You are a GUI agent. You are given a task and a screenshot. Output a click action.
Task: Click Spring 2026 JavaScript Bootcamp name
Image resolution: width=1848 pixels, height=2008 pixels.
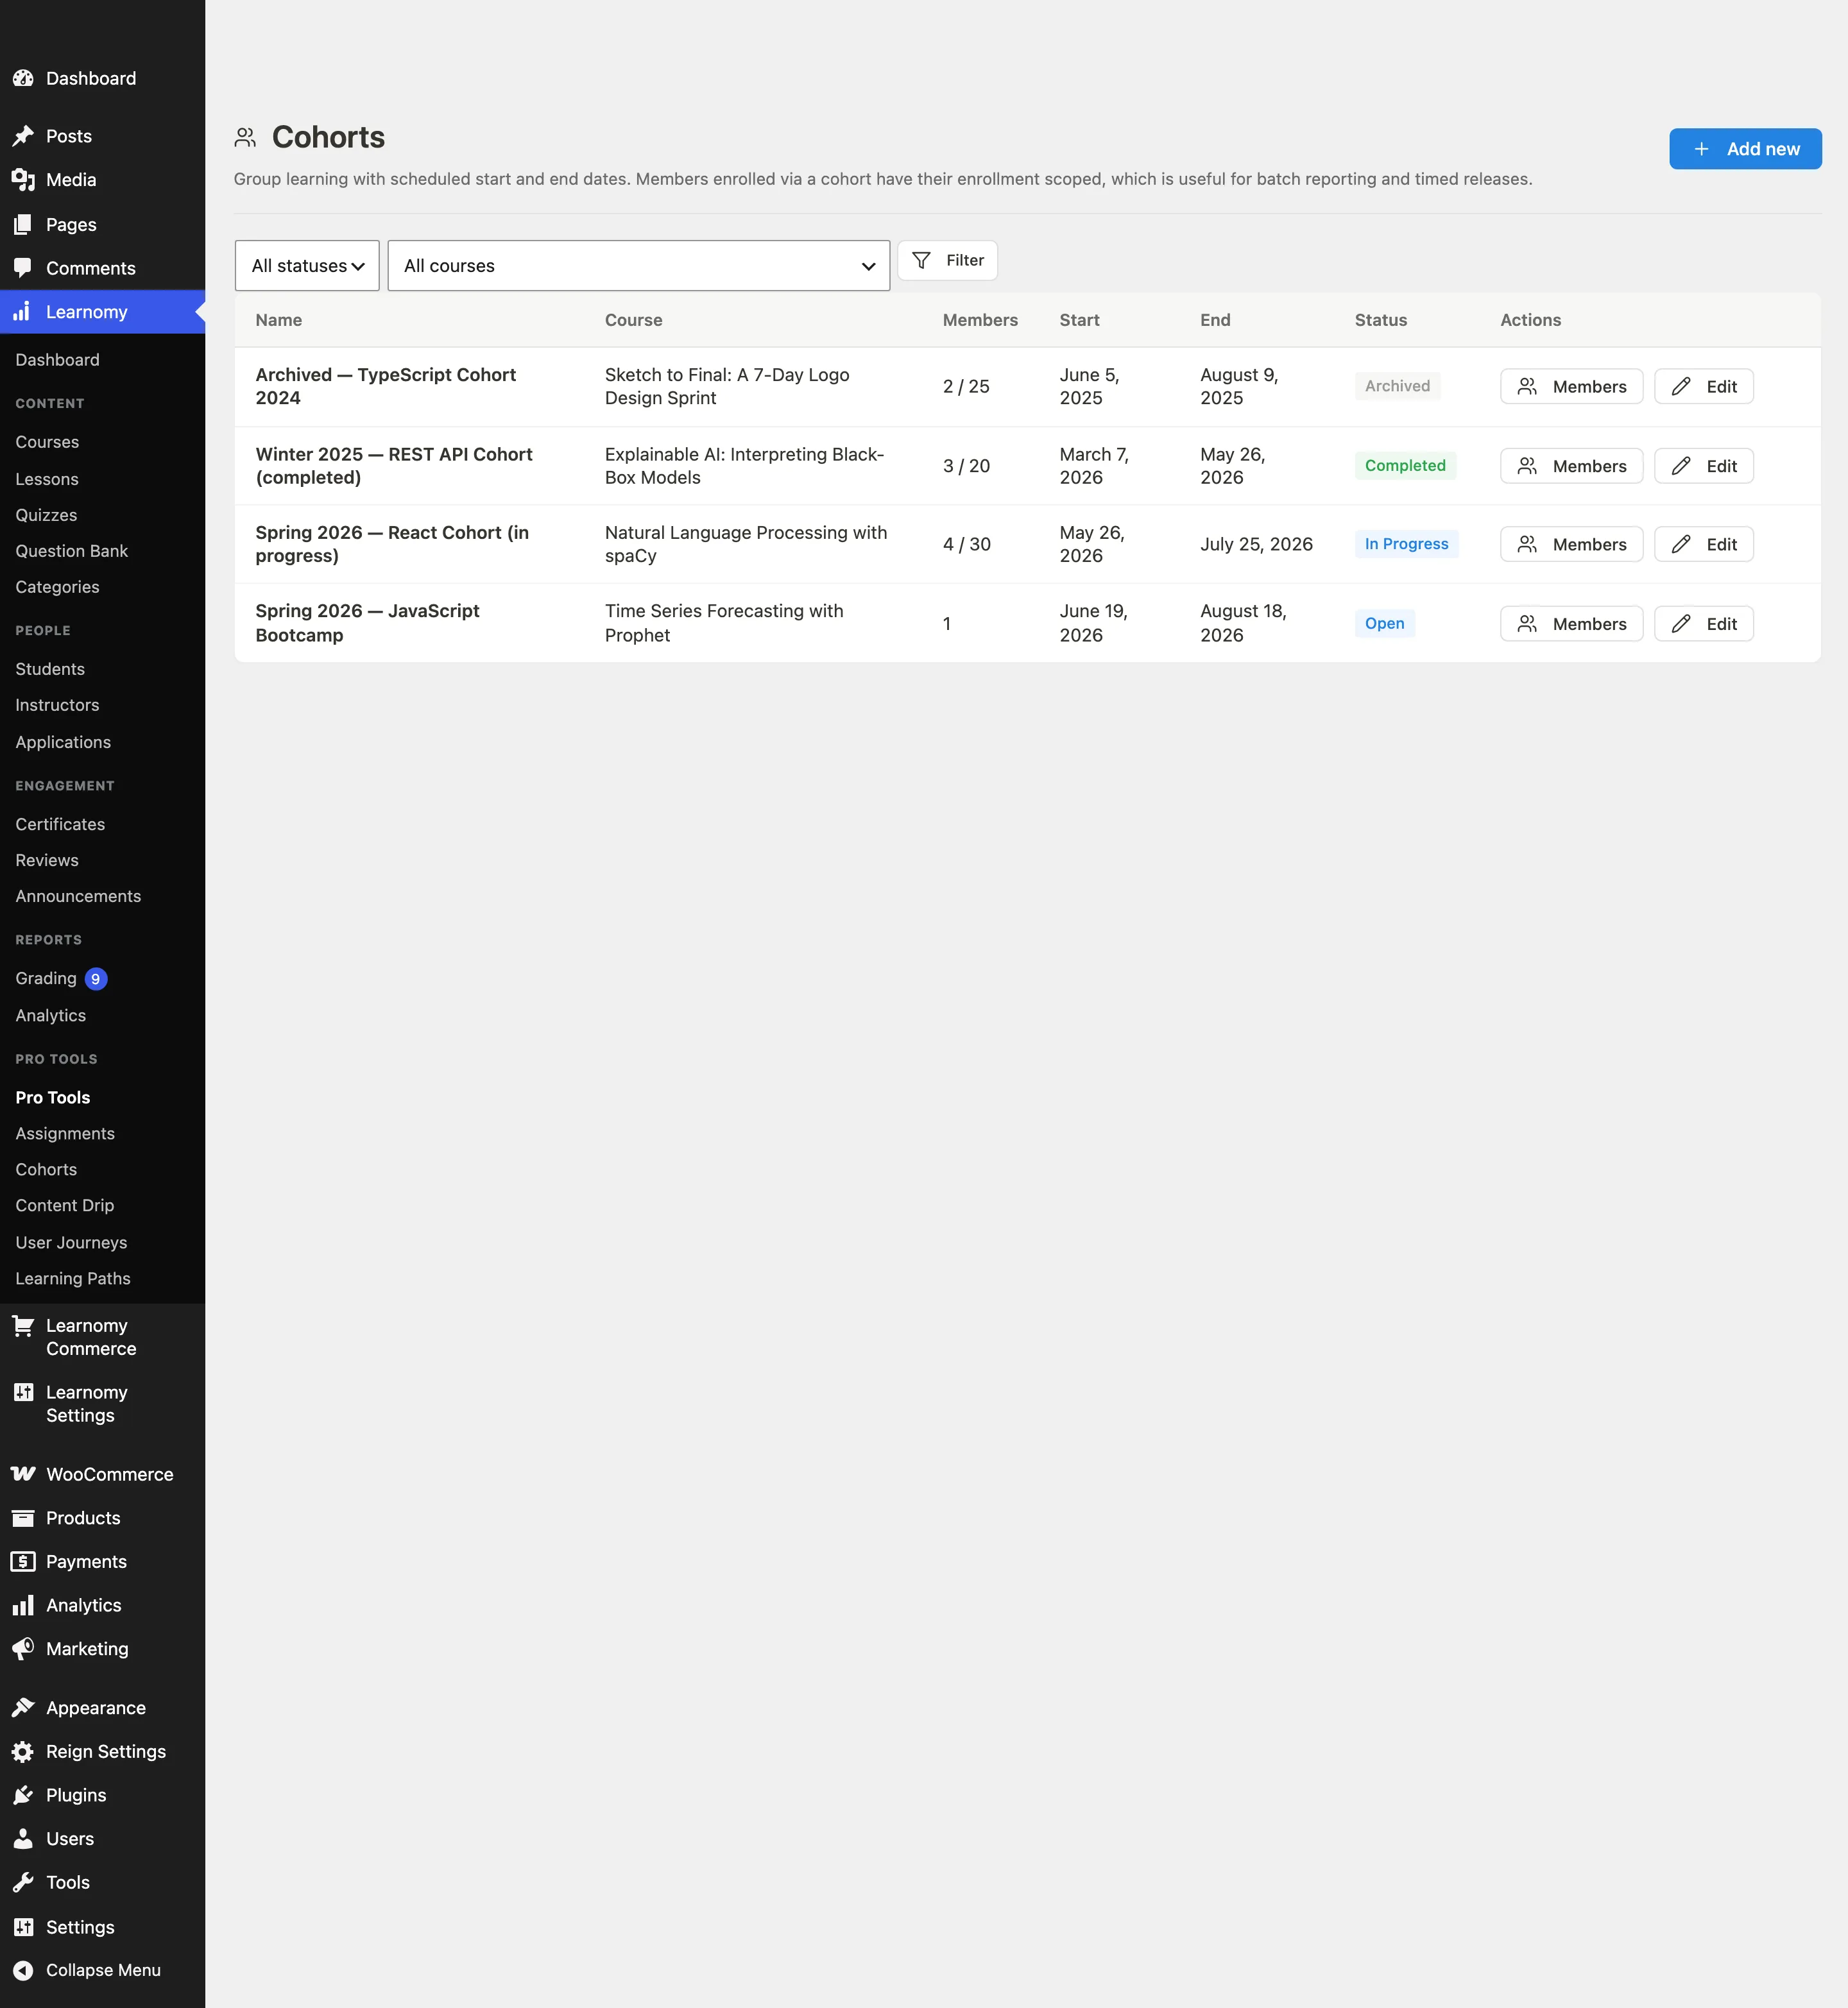367,623
